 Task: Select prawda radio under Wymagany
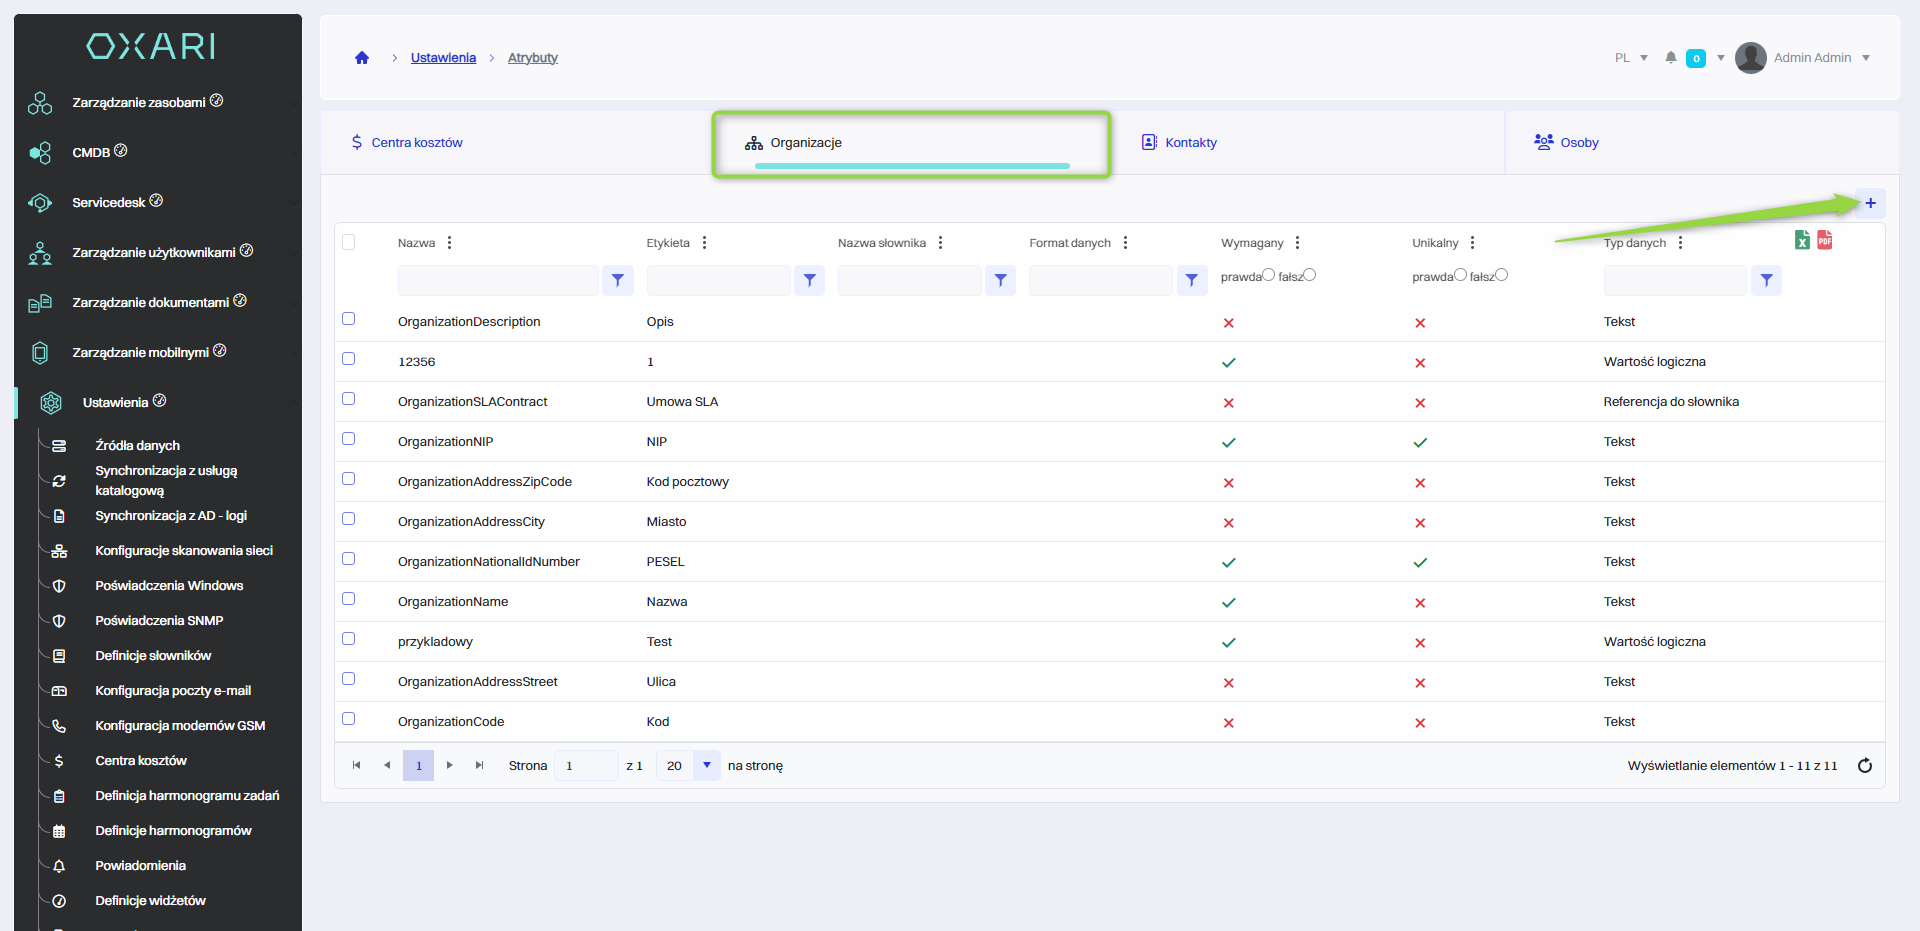pyautogui.click(x=1268, y=275)
